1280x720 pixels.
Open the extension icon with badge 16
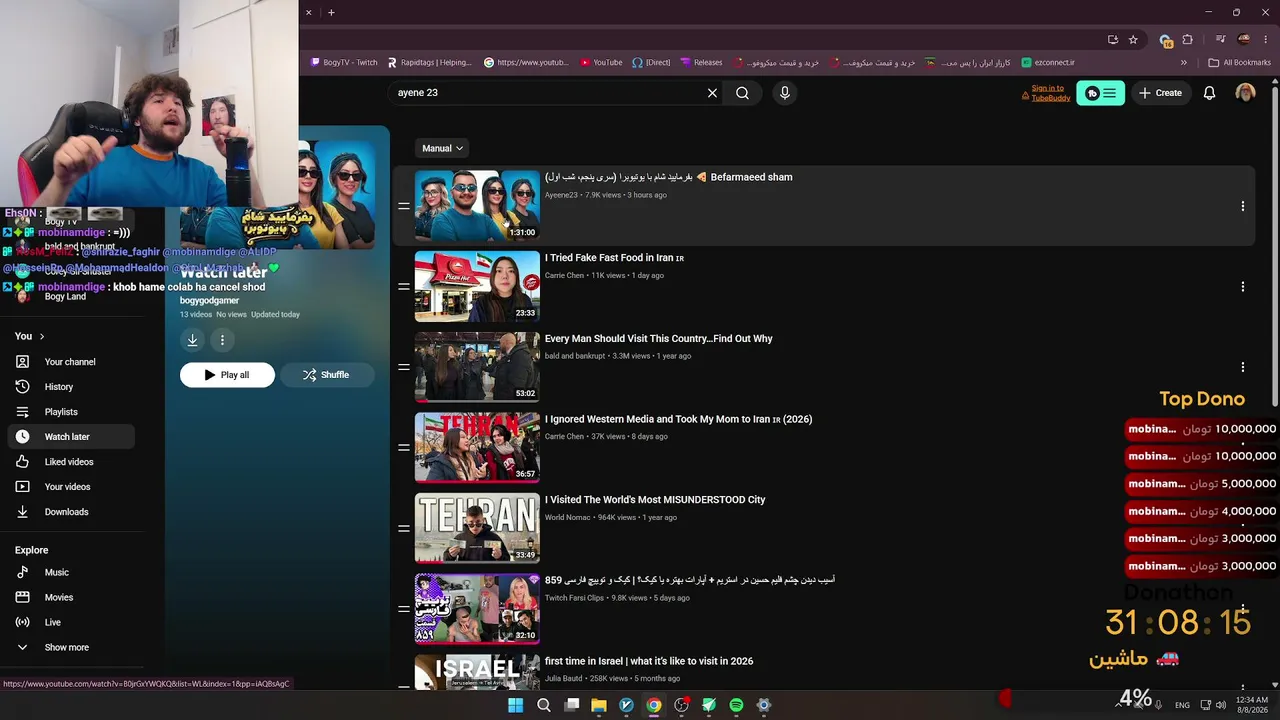(x=1165, y=40)
